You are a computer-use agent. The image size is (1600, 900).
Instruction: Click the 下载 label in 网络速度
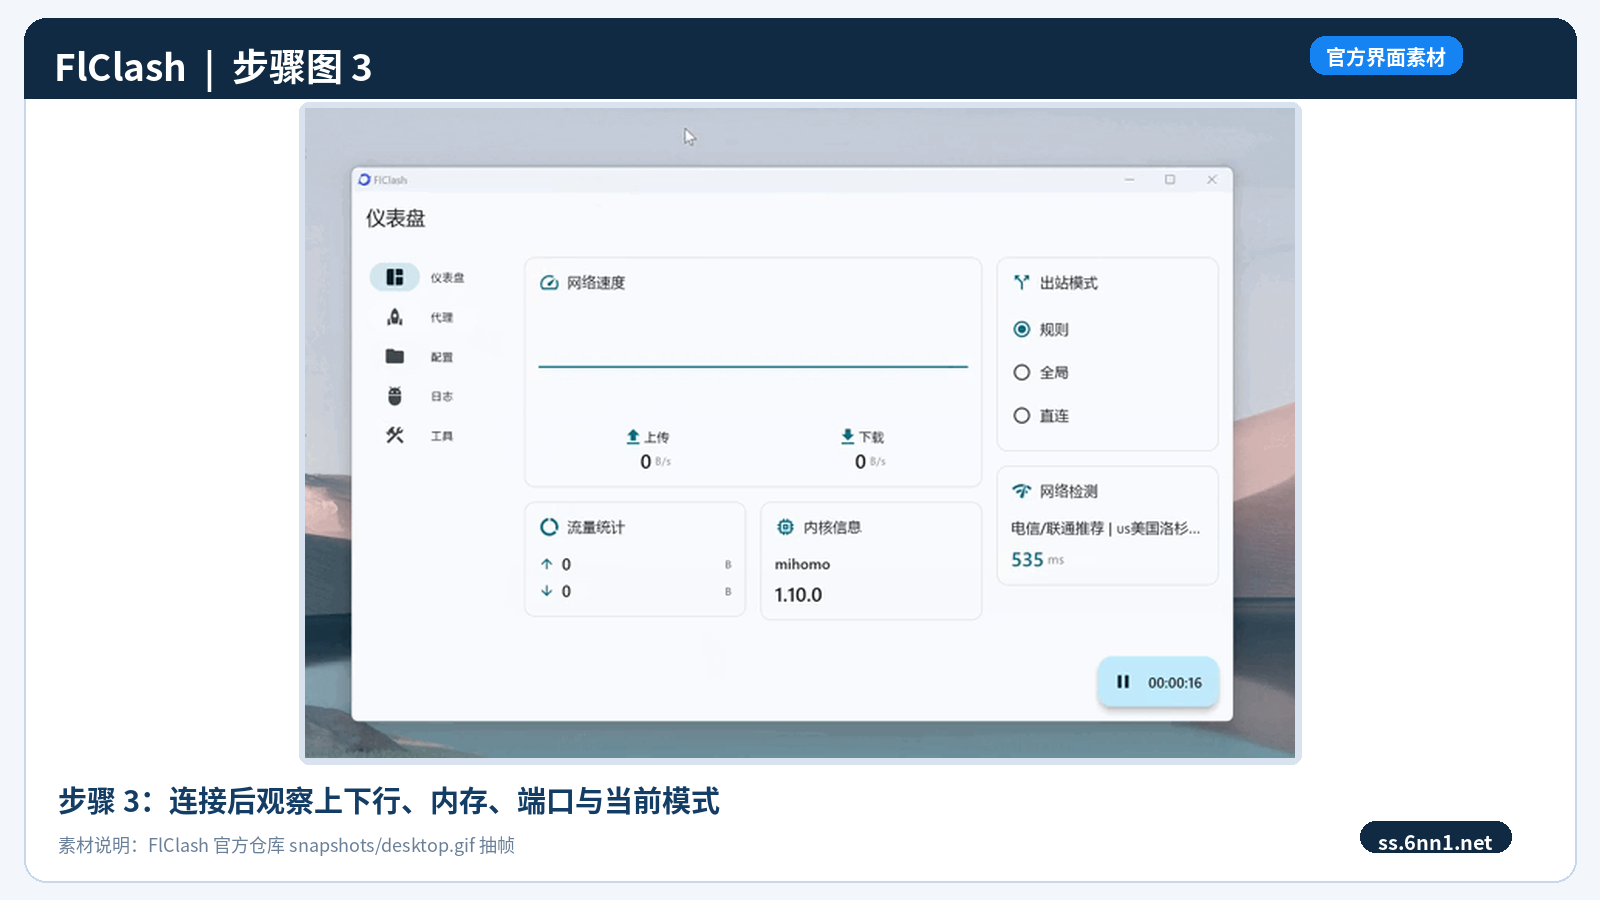(x=872, y=437)
